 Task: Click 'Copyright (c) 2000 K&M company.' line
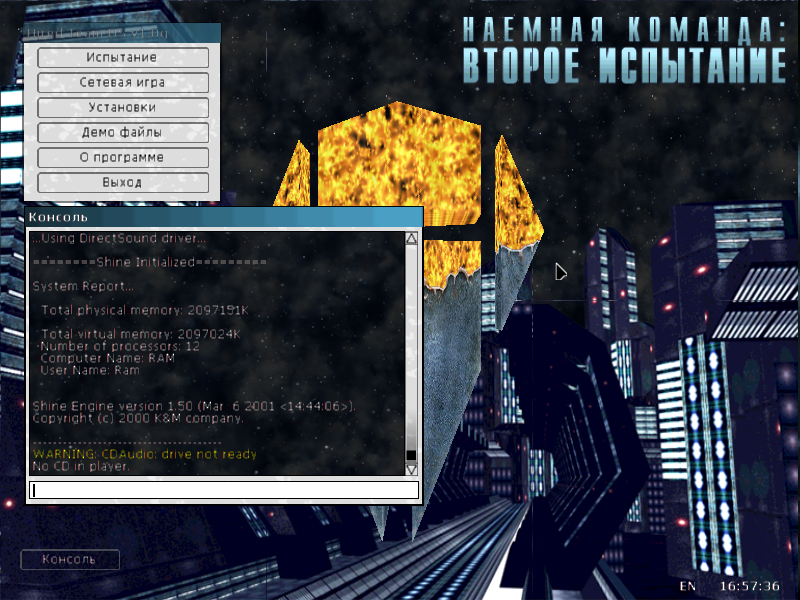coord(138,418)
